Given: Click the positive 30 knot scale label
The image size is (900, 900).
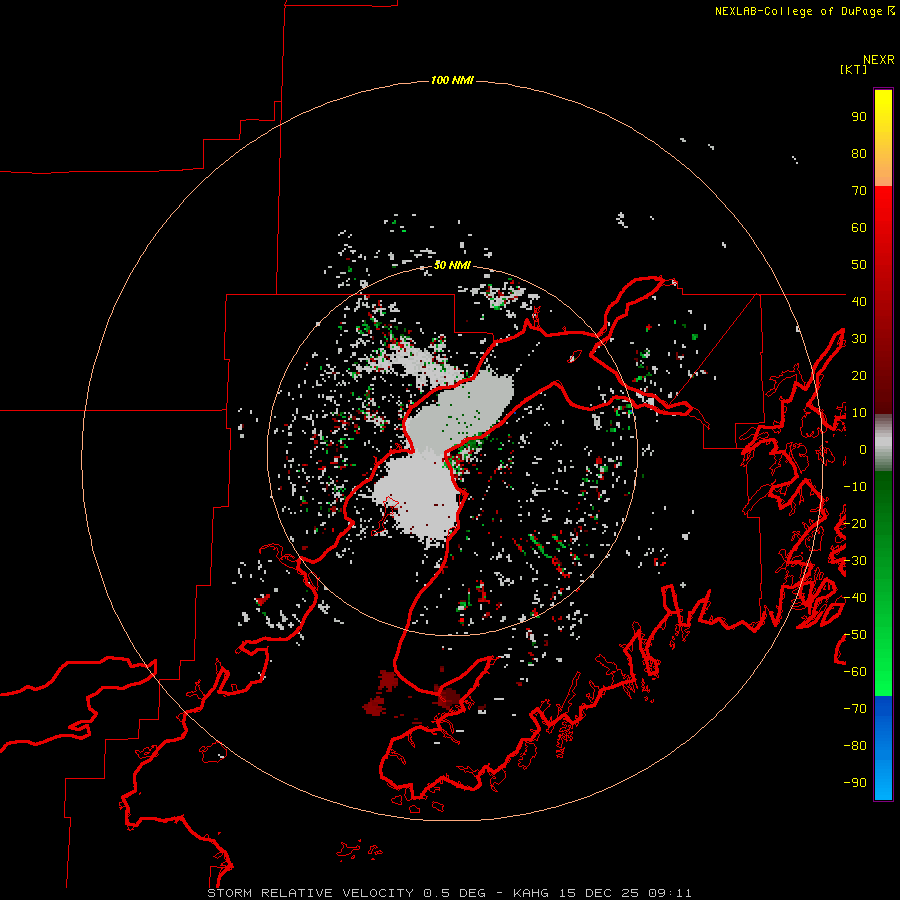Looking at the screenshot, I should (859, 339).
